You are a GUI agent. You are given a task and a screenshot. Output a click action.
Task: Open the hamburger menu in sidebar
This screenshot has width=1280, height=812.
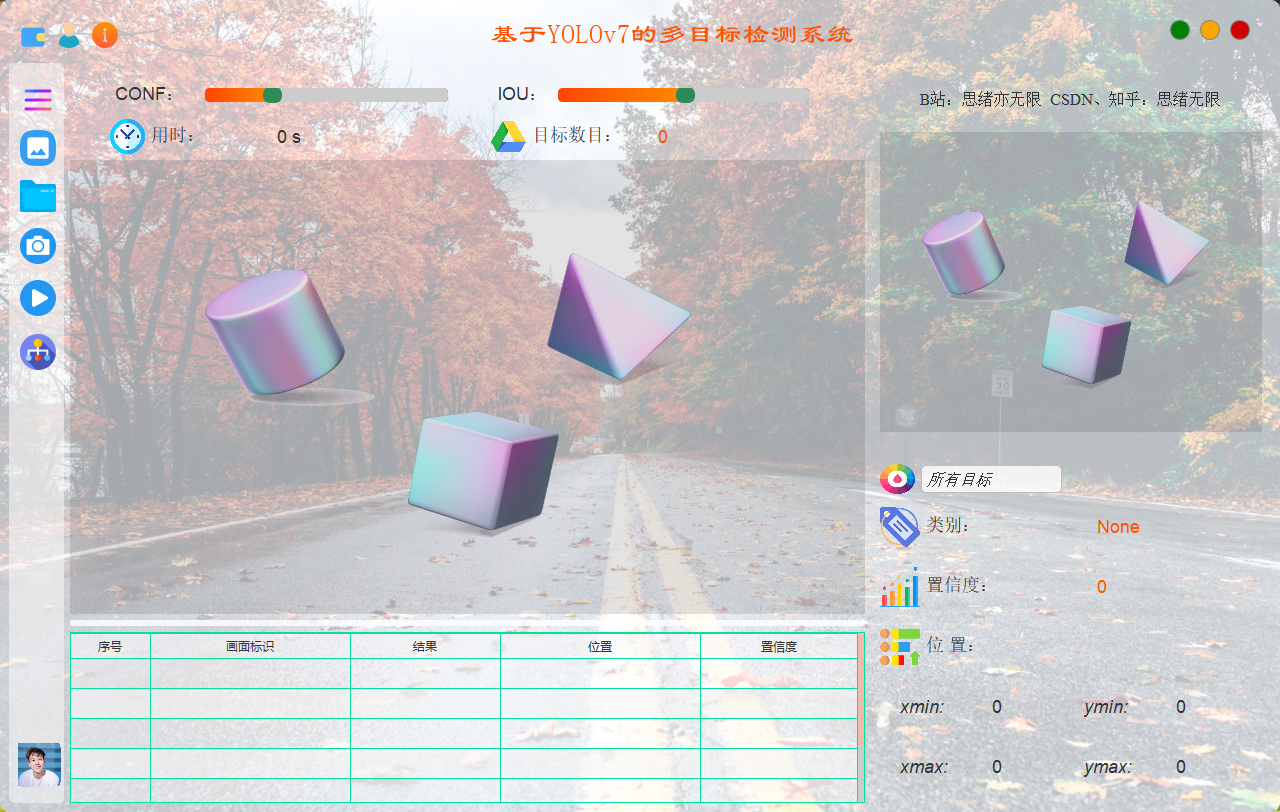tap(38, 100)
